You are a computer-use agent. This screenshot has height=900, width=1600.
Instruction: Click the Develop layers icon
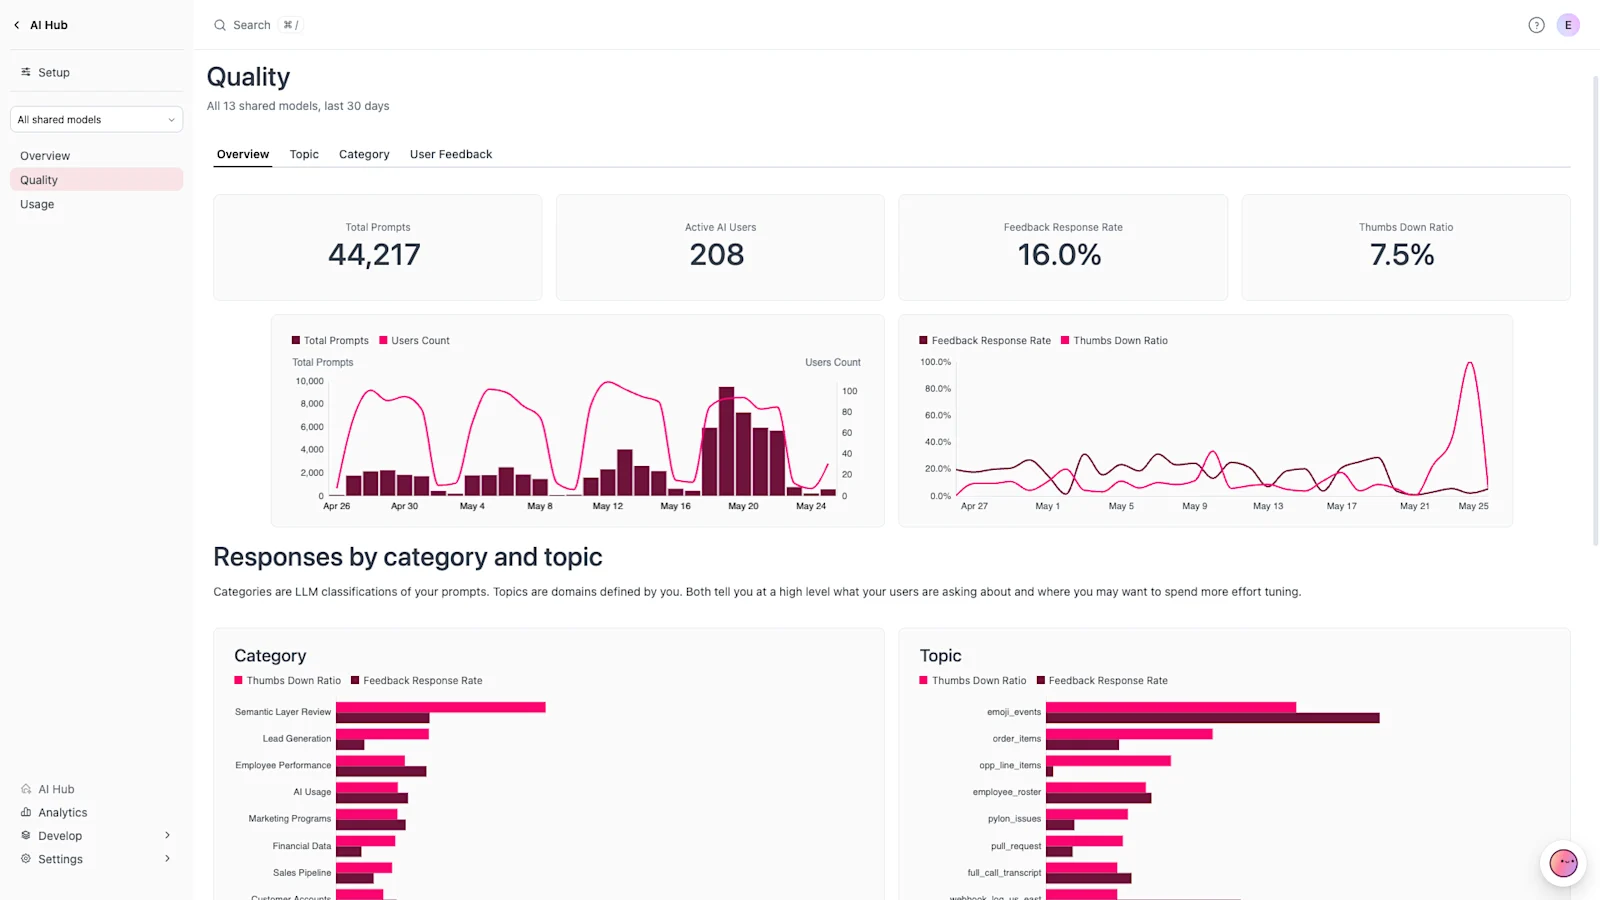click(26, 835)
